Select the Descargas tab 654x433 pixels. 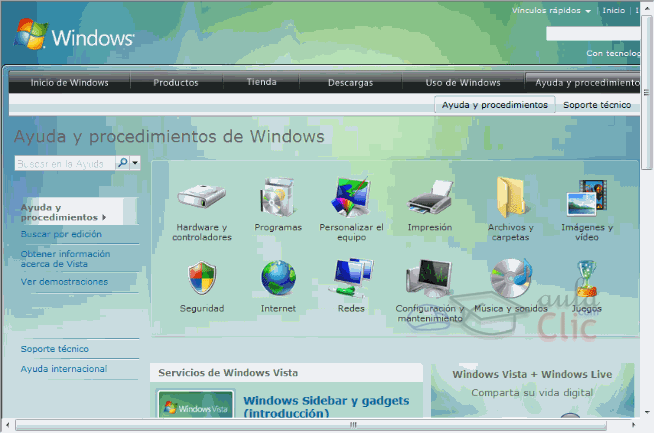(350, 82)
